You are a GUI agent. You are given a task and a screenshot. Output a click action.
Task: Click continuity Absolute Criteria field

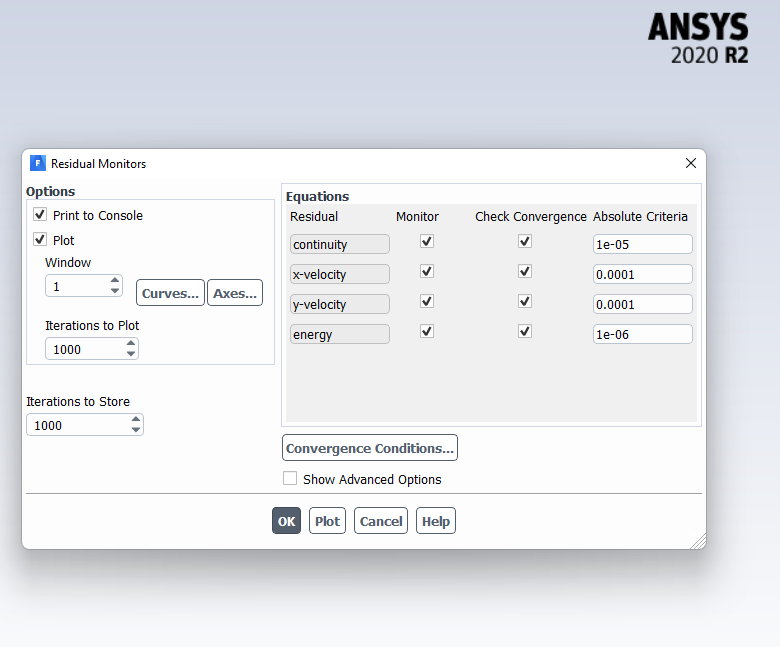coord(642,244)
